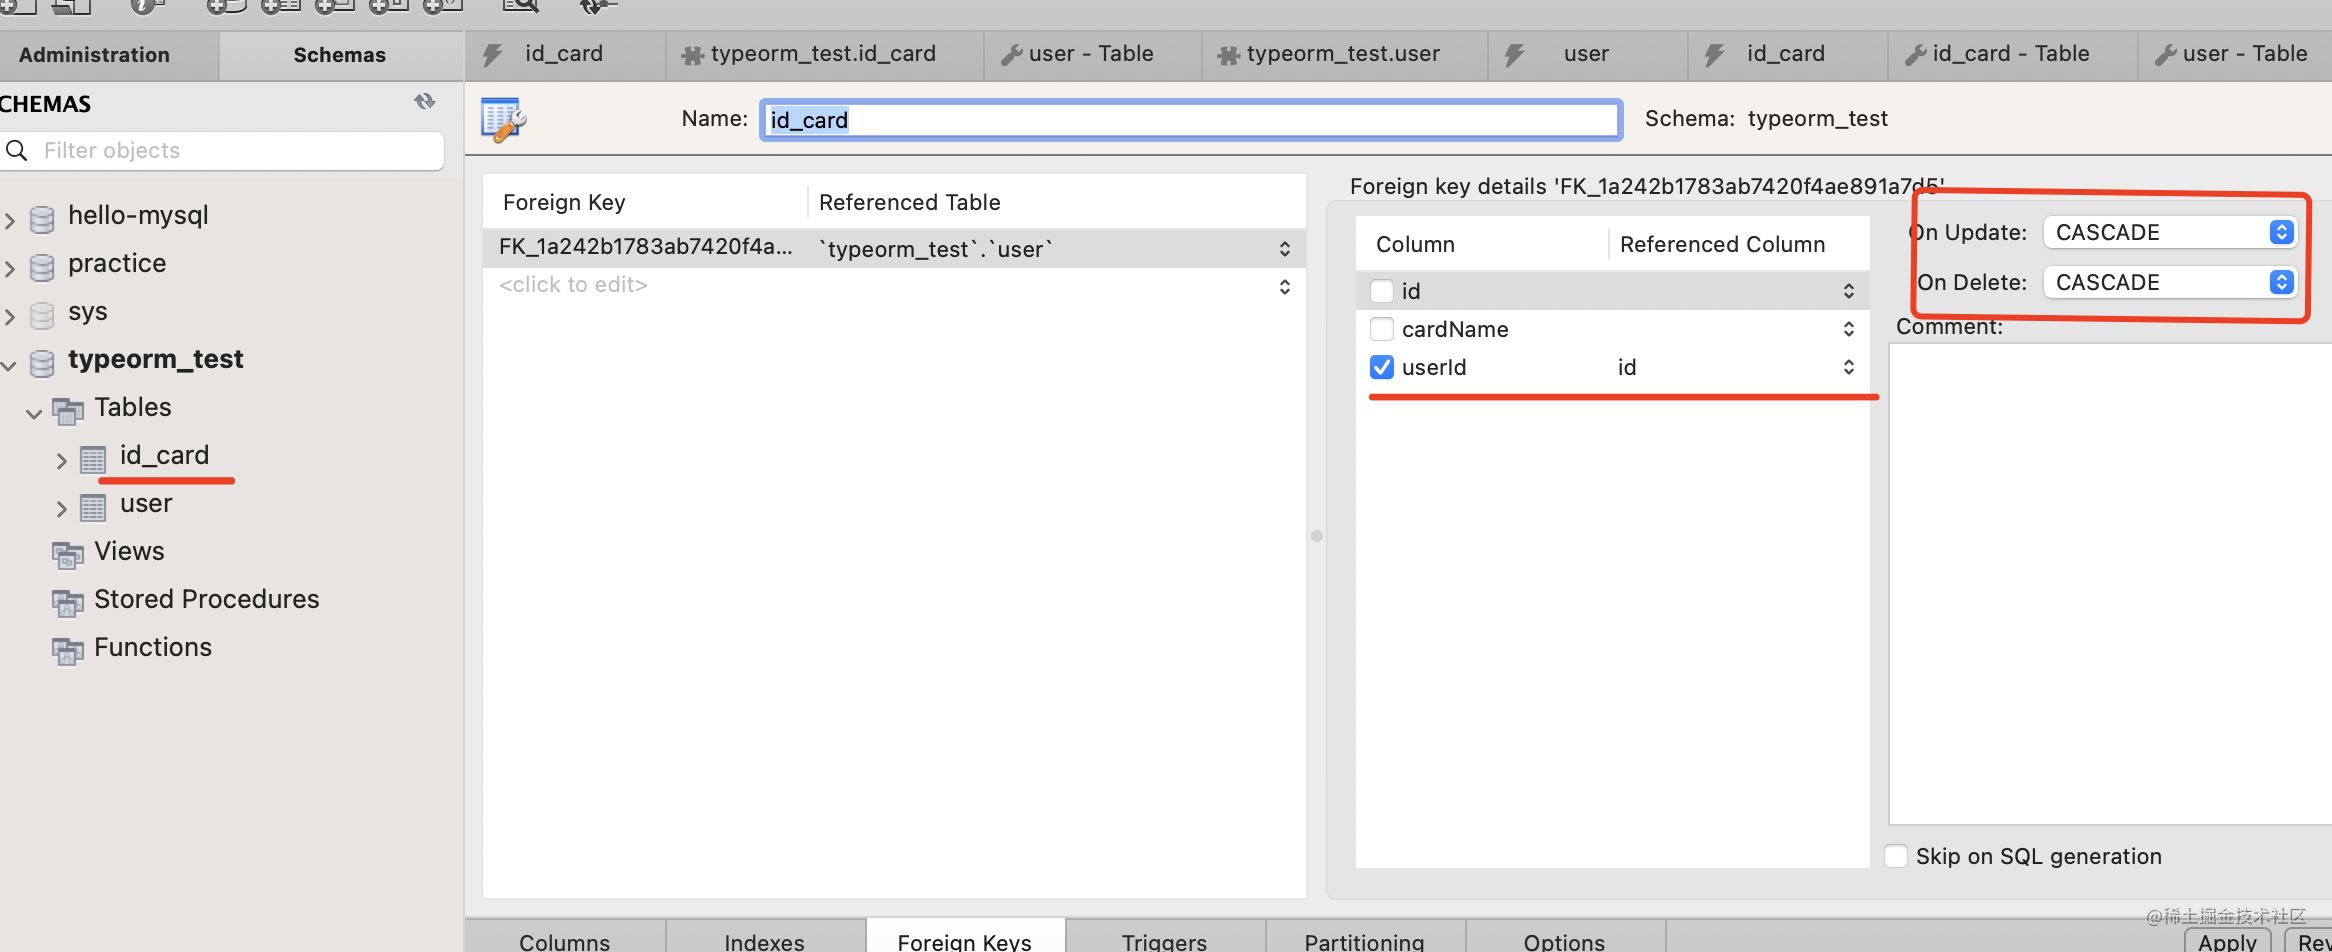Open the typeorm_test.user tab
This screenshot has width=2332, height=952.
tap(1344, 54)
